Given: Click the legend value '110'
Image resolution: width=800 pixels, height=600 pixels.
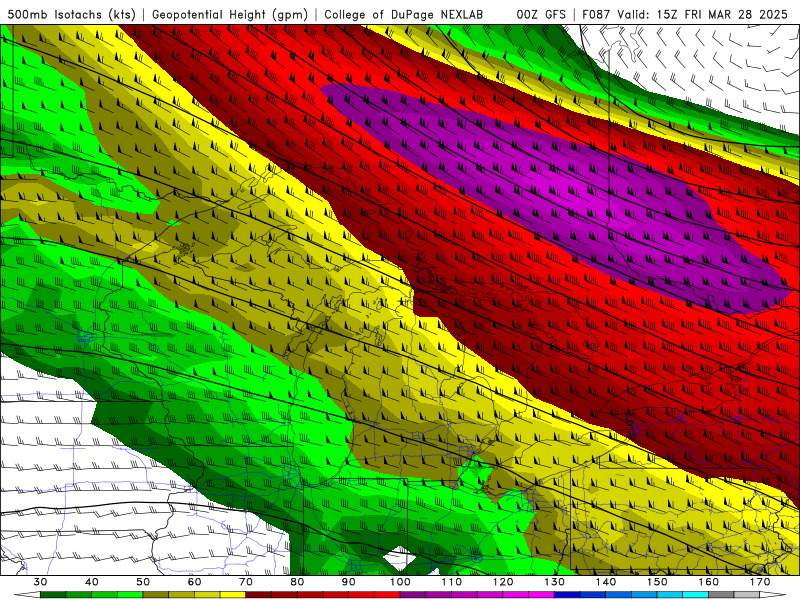Looking at the screenshot, I should coord(452,582).
